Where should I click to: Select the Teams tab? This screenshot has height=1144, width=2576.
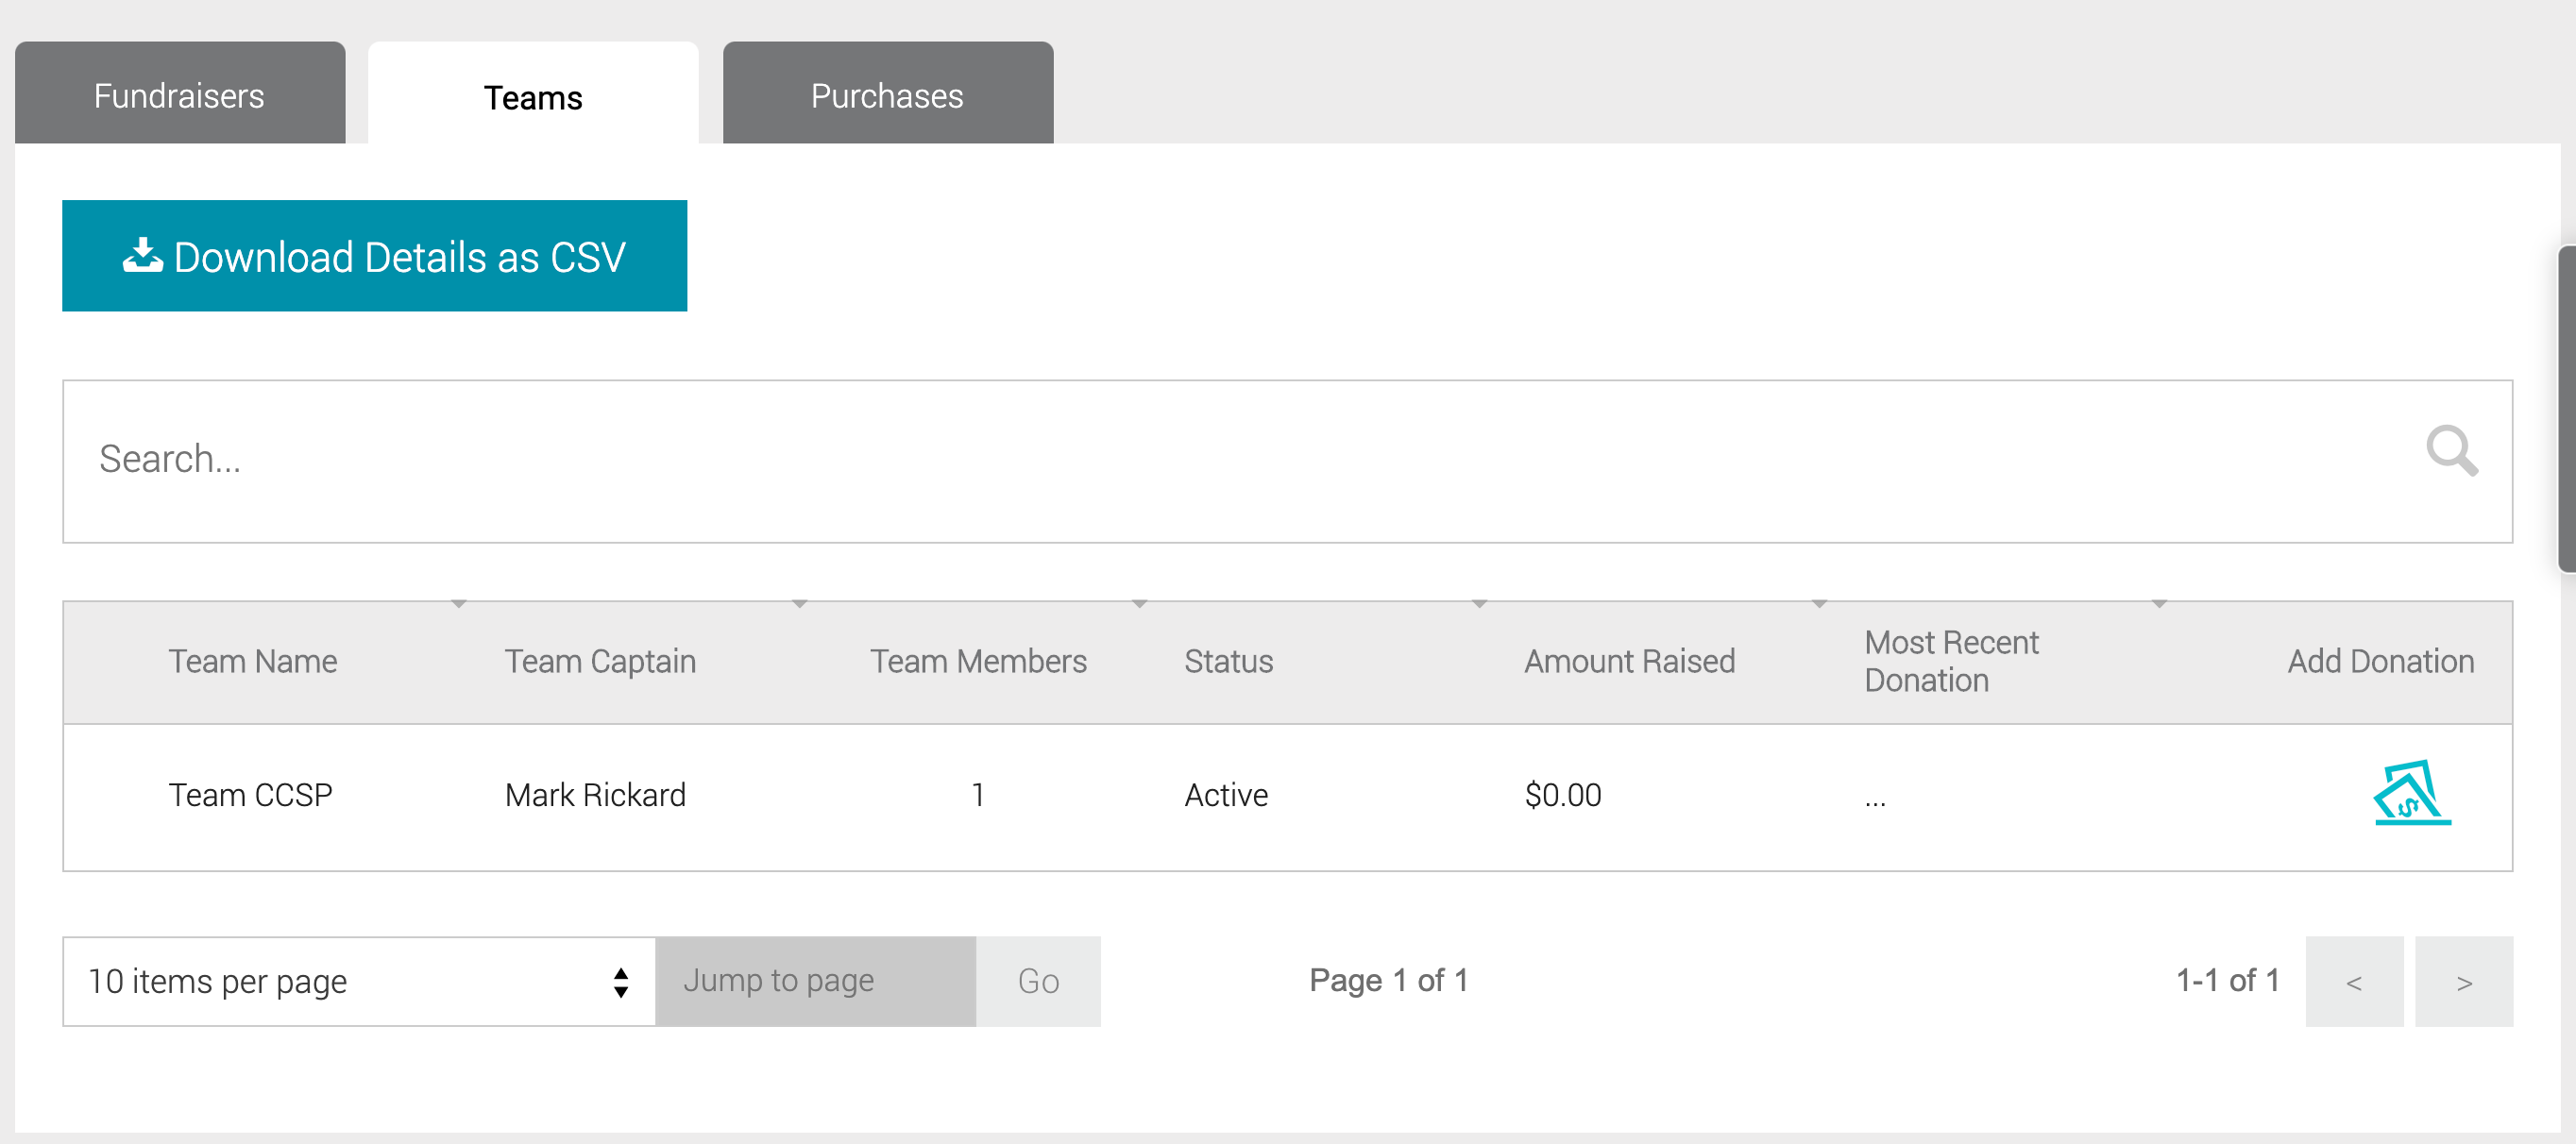click(532, 96)
